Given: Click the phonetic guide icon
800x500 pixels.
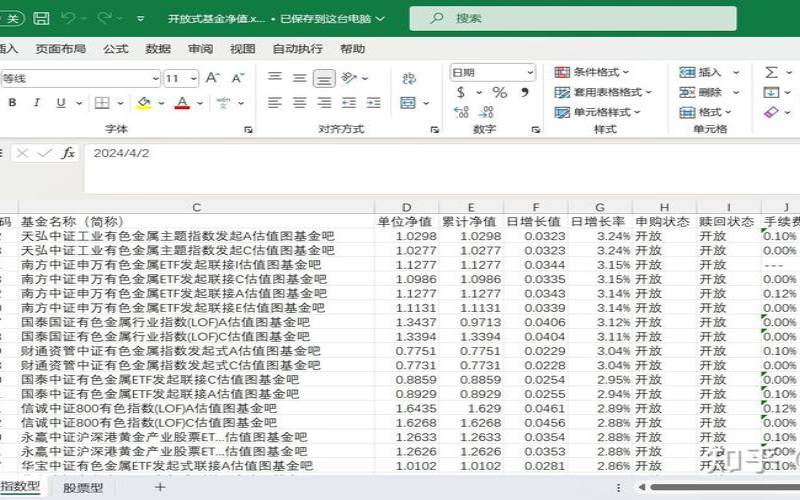Looking at the screenshot, I should click(x=223, y=103).
